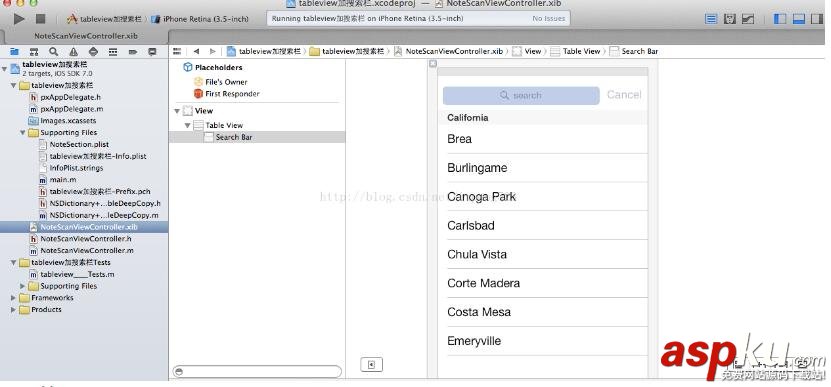Switch to the Assistant editor
831x387 pixels.
(x=730, y=19)
